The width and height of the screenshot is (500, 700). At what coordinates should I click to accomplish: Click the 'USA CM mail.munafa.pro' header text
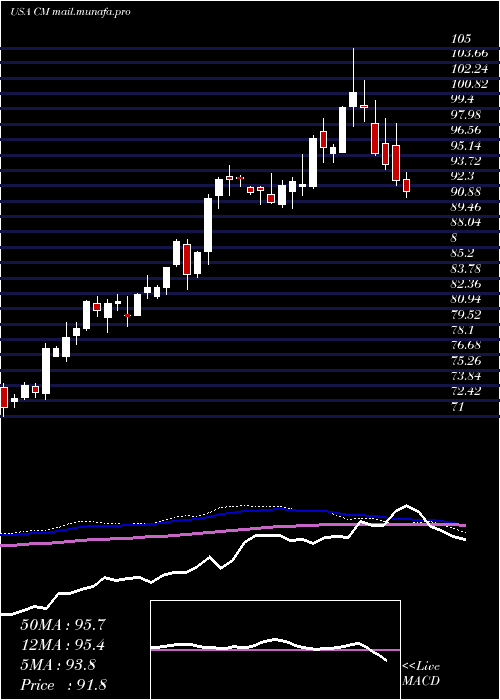(x=70, y=12)
